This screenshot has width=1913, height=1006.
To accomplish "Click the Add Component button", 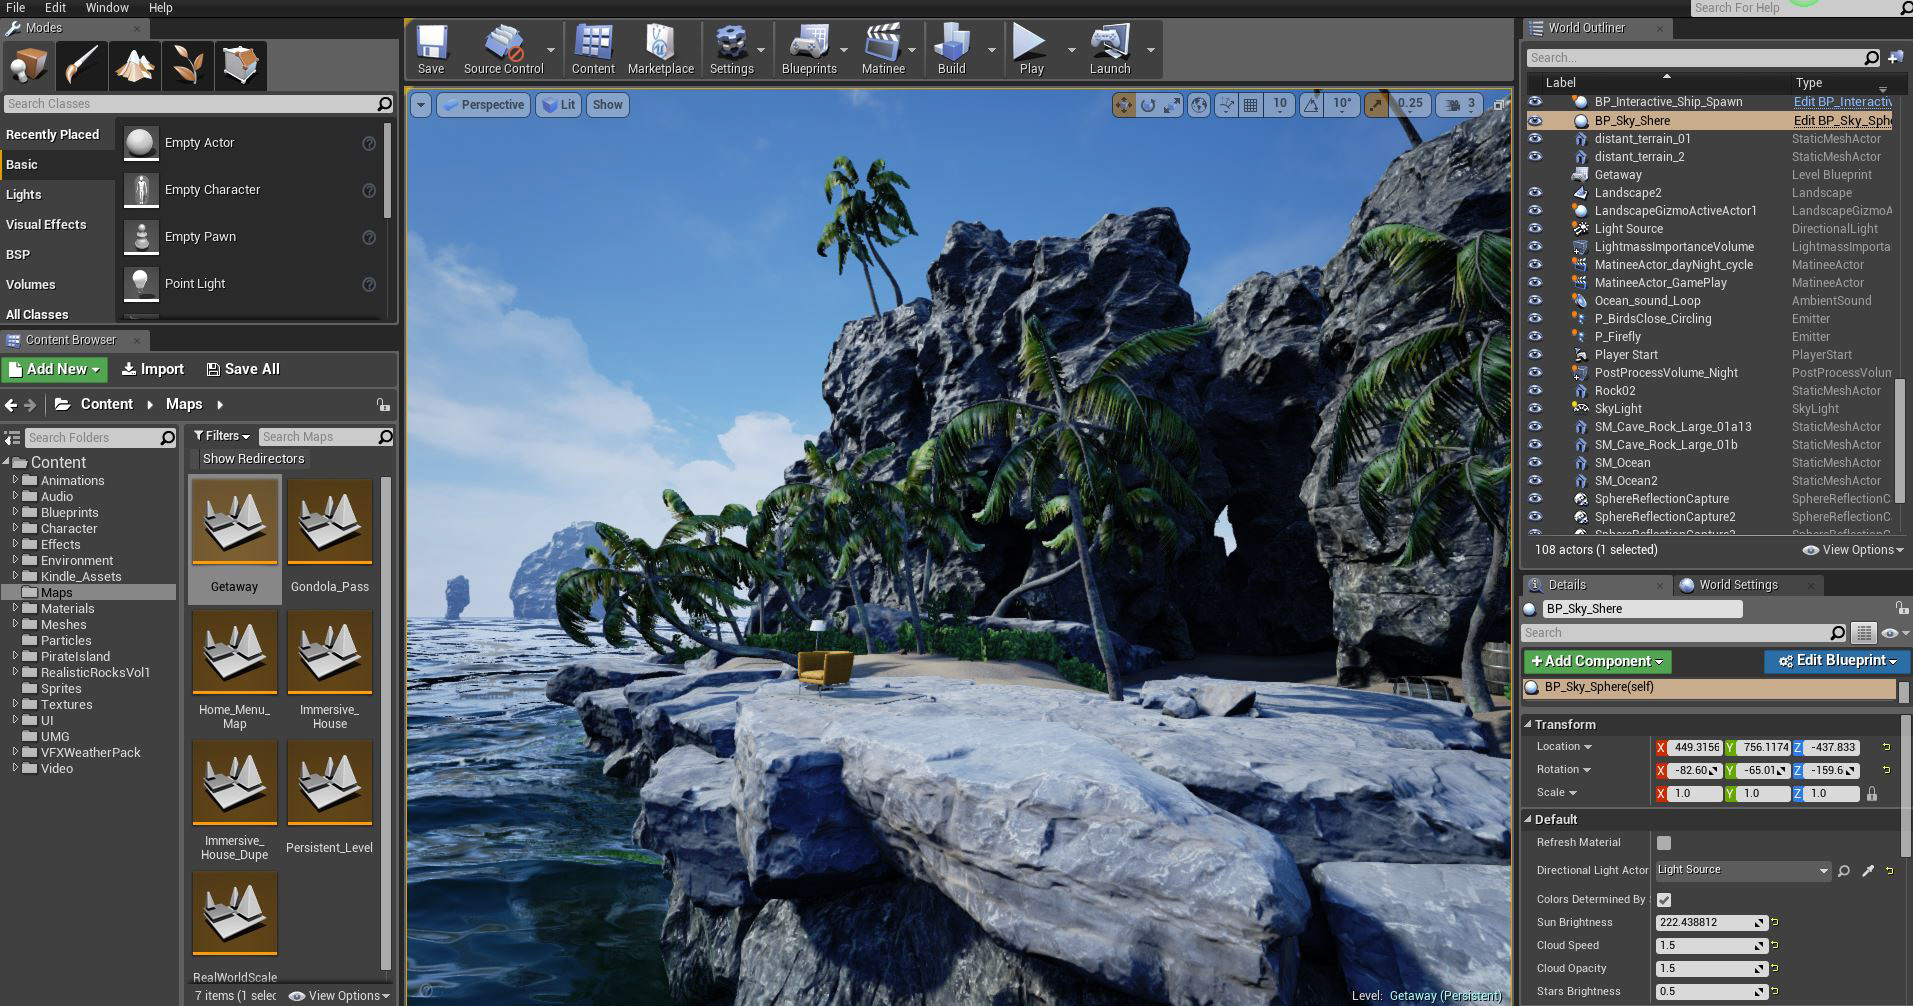I will click(1596, 661).
